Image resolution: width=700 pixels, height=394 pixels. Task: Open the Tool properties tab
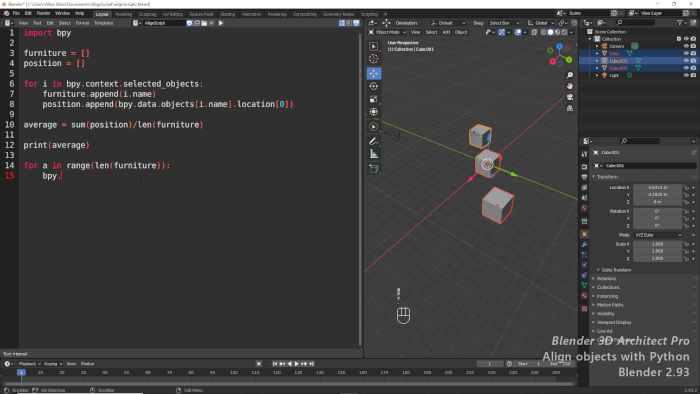[x=584, y=154]
